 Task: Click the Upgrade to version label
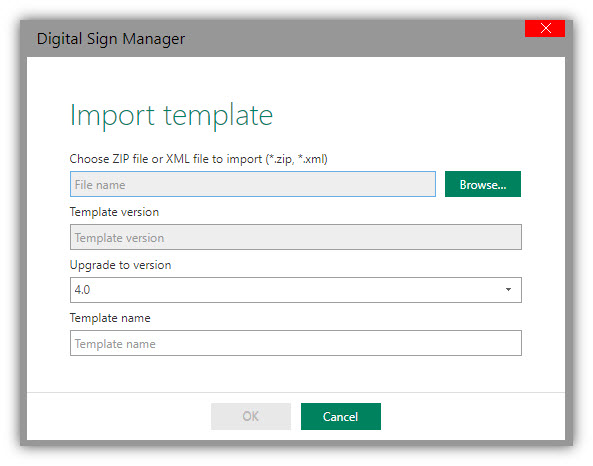point(120,265)
